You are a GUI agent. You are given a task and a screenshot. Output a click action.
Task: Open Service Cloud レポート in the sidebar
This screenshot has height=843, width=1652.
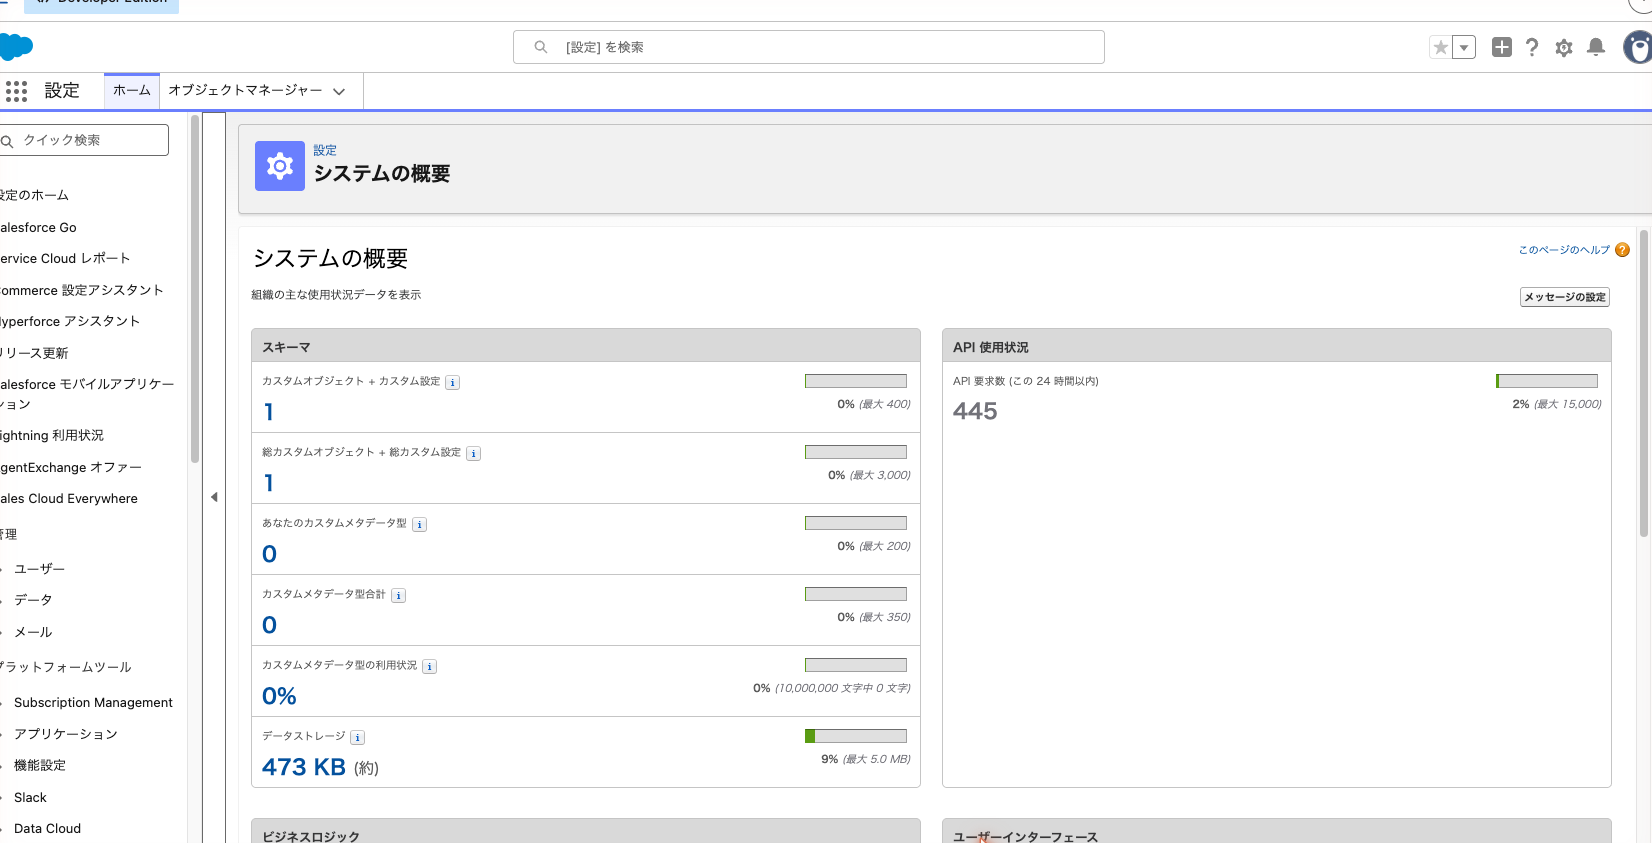(65, 258)
